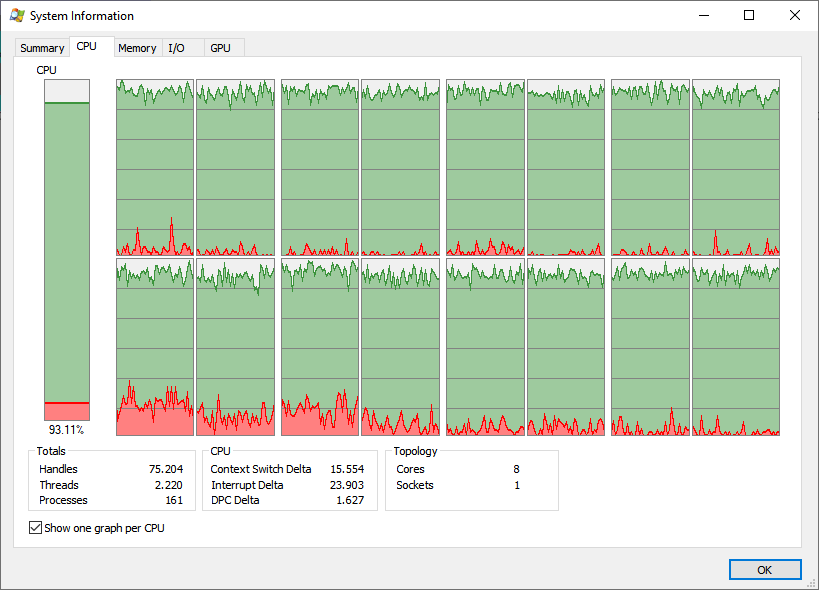Click the Processes value 161
Viewport: 819px width, 590px height.
[x=174, y=500]
